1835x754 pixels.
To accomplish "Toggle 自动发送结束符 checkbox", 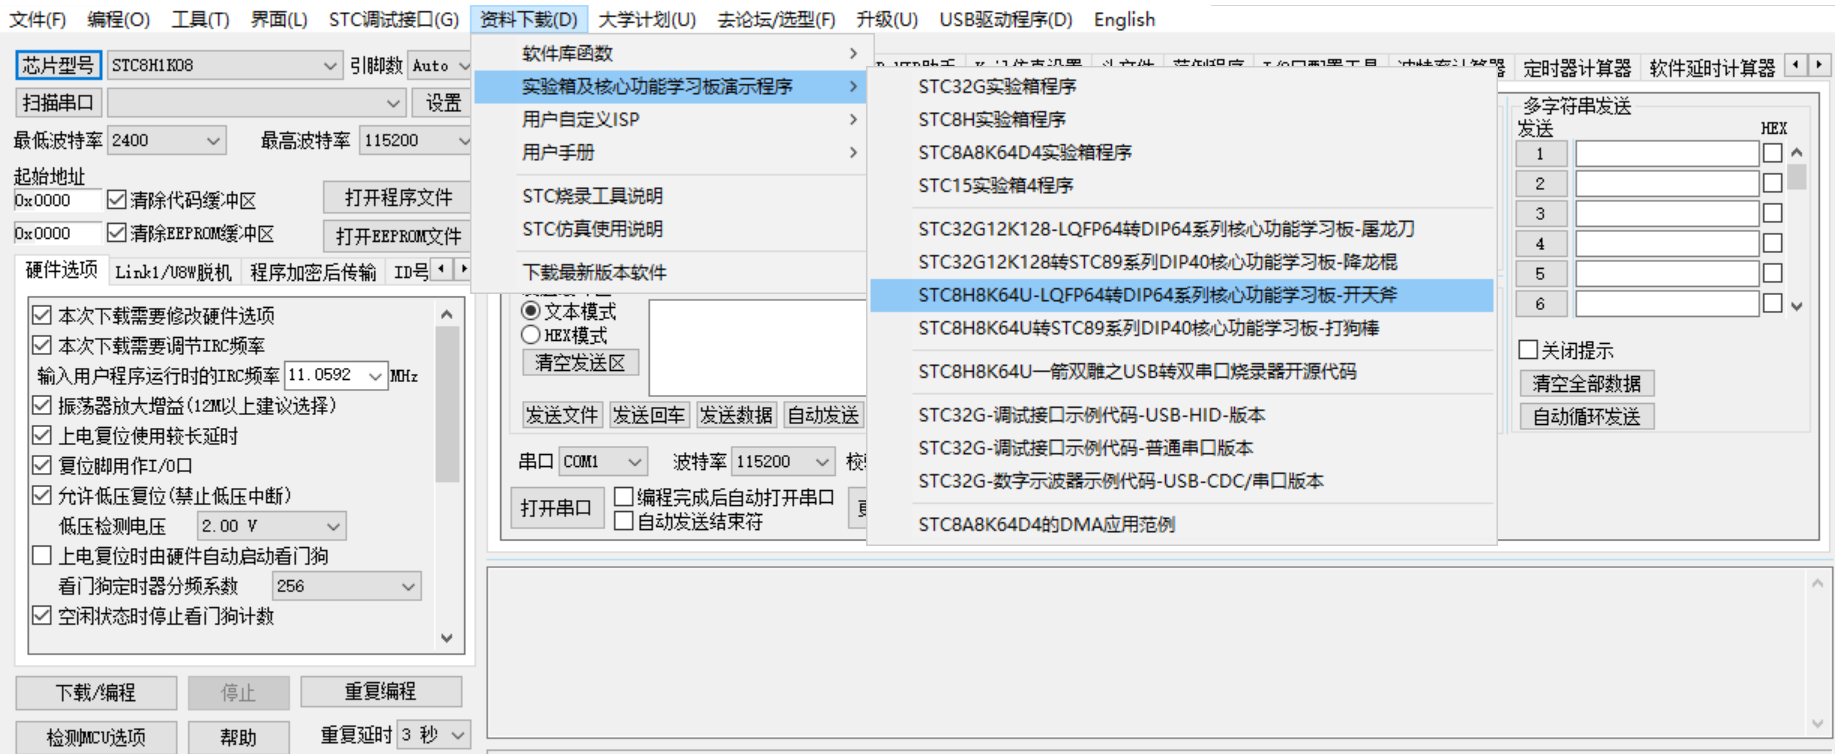I will point(624,521).
